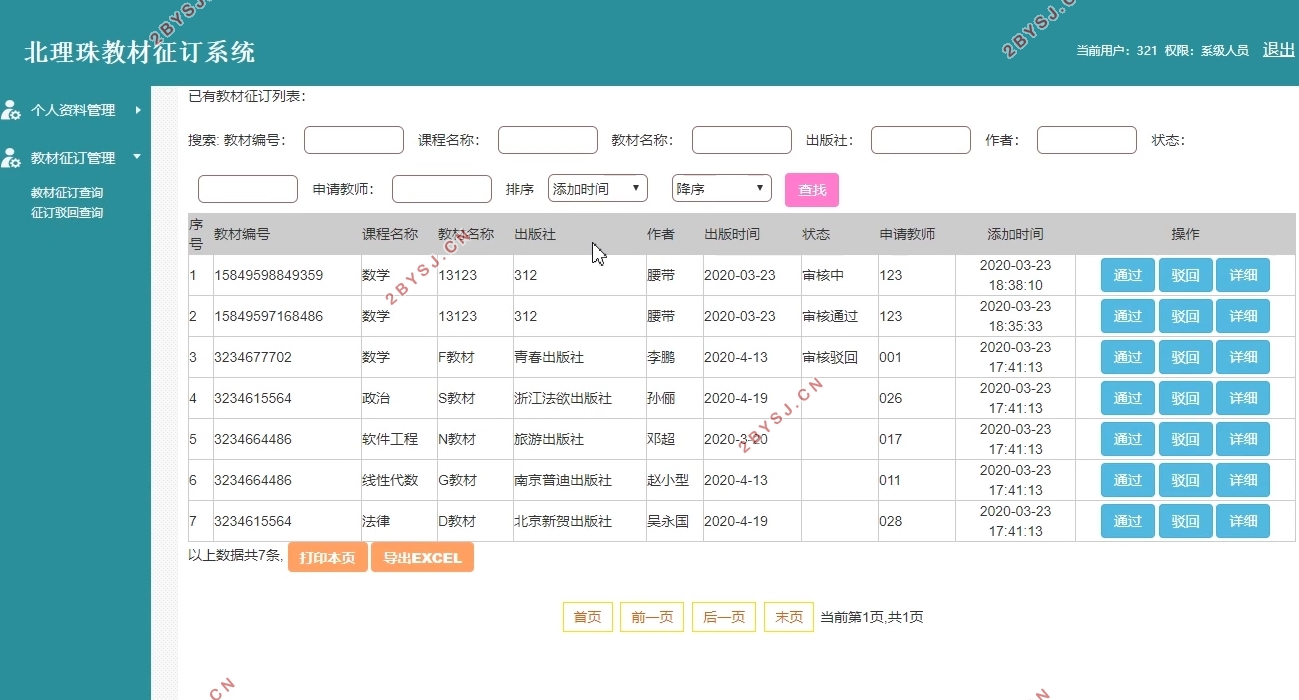
Task: View 详细 for row 15849598849359
Action: (x=1243, y=275)
